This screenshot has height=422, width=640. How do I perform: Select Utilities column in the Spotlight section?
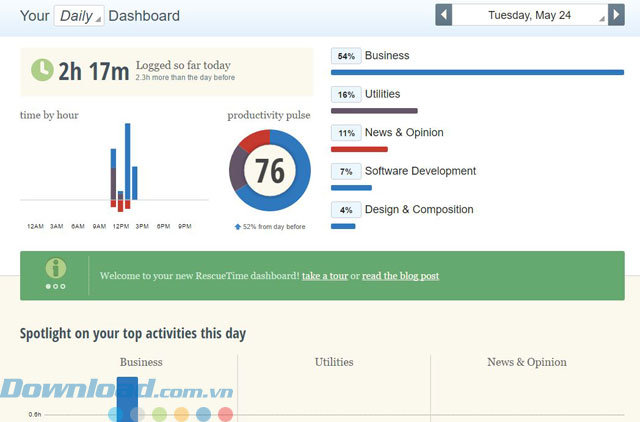(x=334, y=362)
